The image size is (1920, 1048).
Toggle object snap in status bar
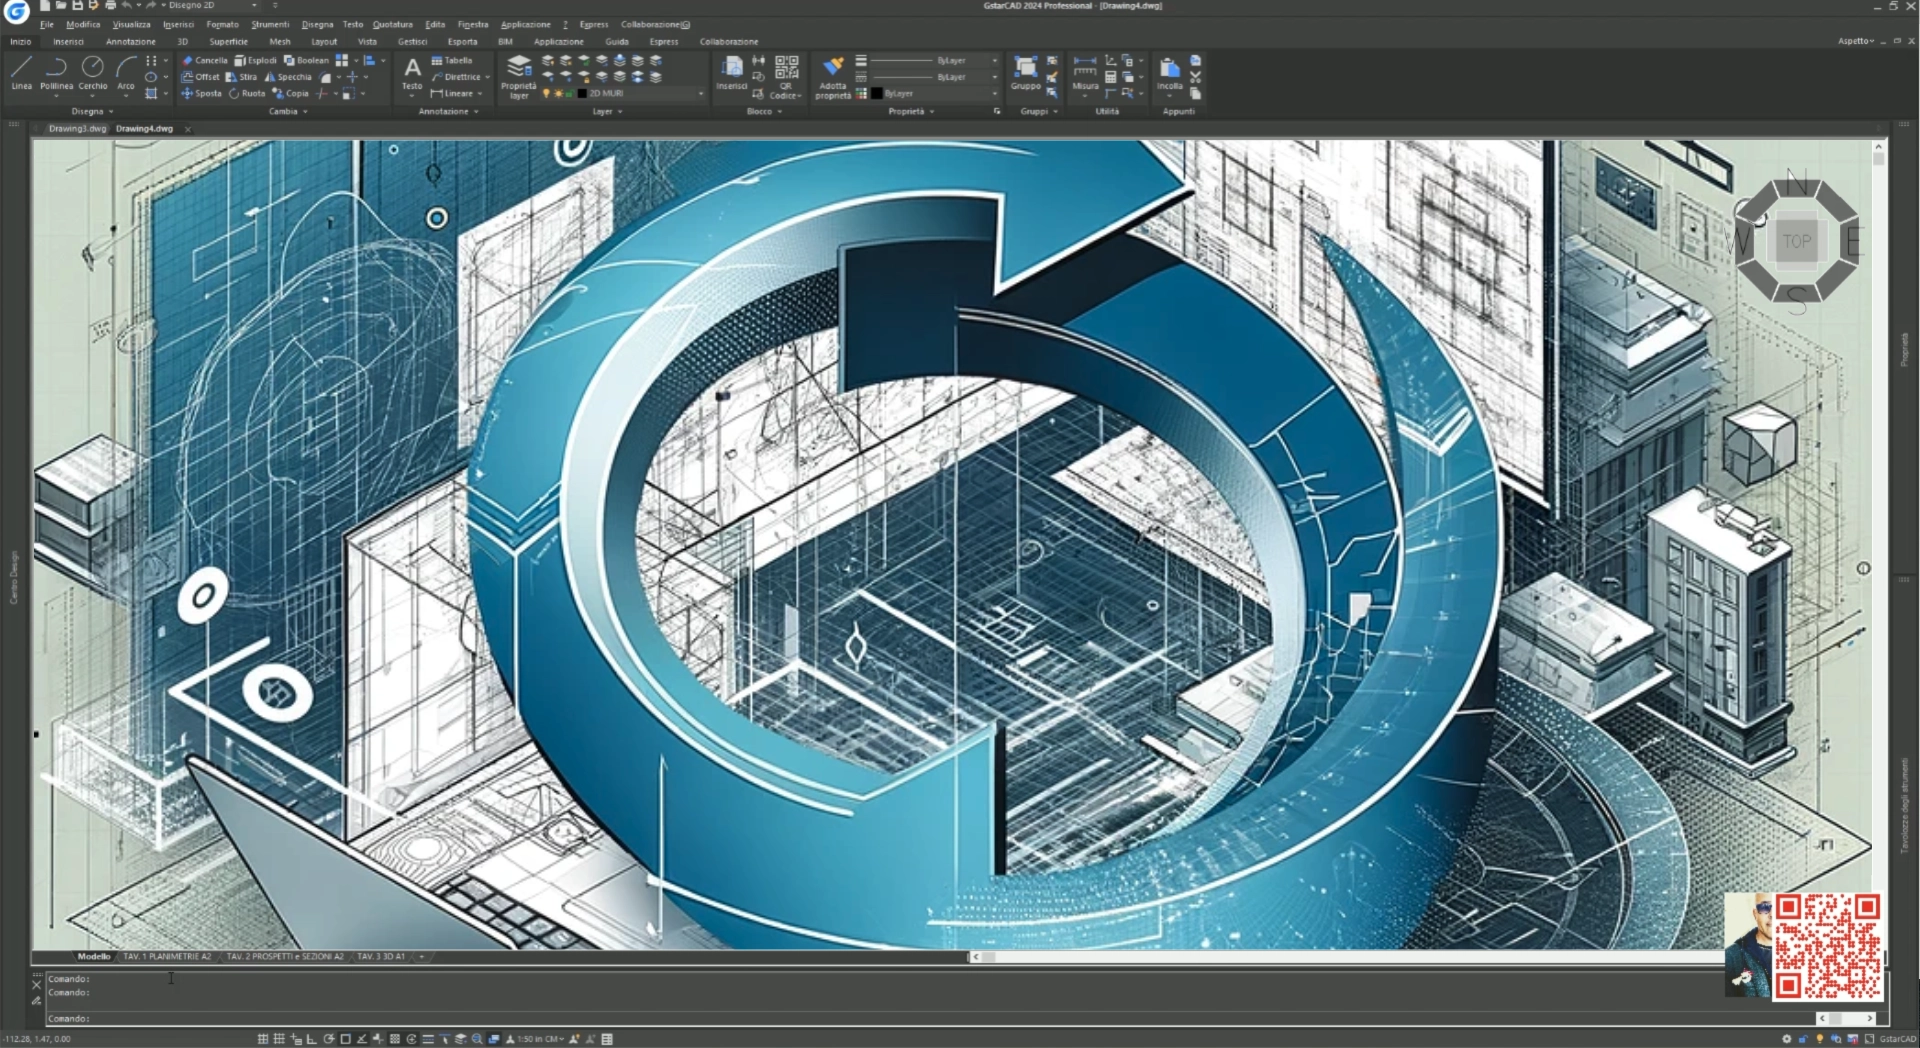tap(345, 1039)
